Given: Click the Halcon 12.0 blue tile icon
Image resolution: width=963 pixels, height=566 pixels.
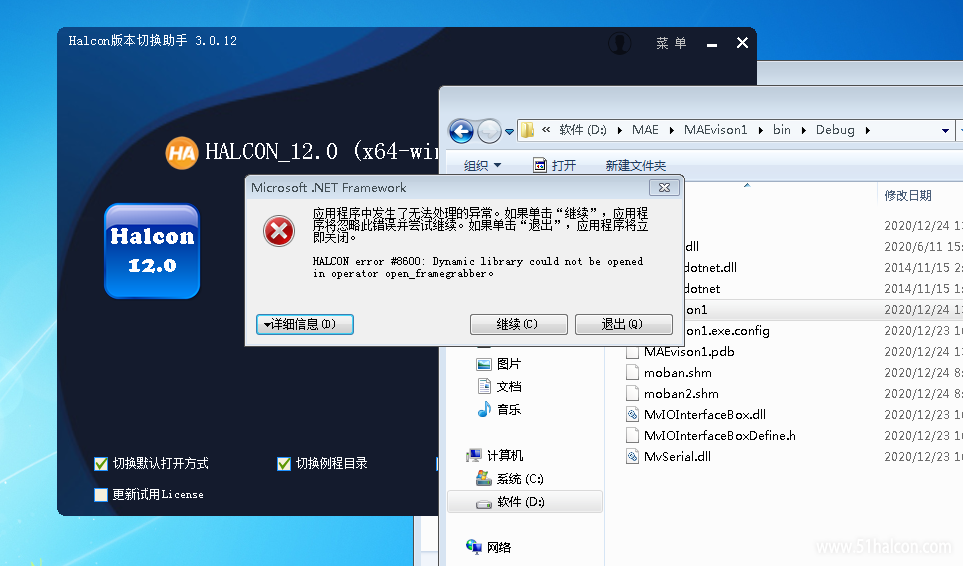Looking at the screenshot, I should tap(152, 251).
